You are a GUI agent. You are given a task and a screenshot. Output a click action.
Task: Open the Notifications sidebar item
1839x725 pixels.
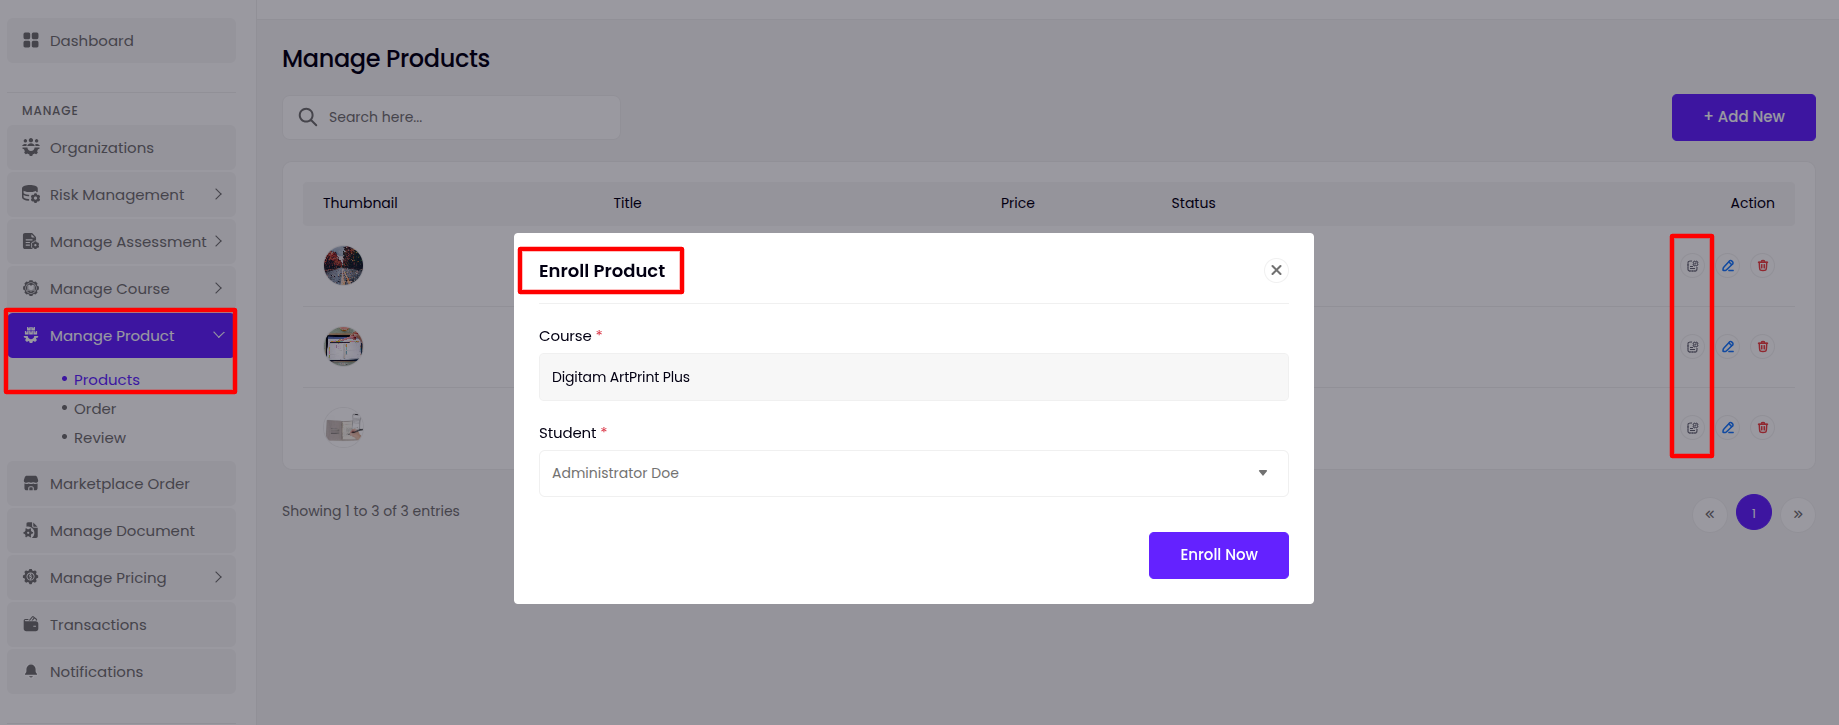click(x=96, y=672)
